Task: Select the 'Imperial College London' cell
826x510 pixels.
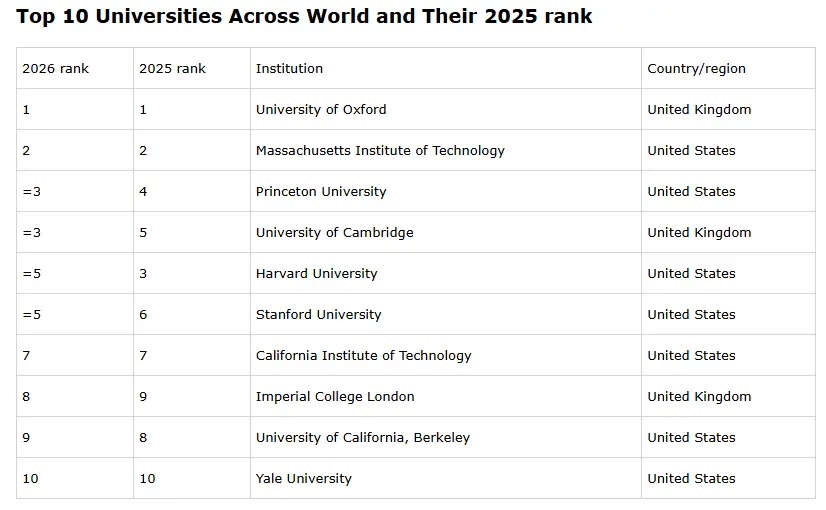Action: tap(335, 397)
